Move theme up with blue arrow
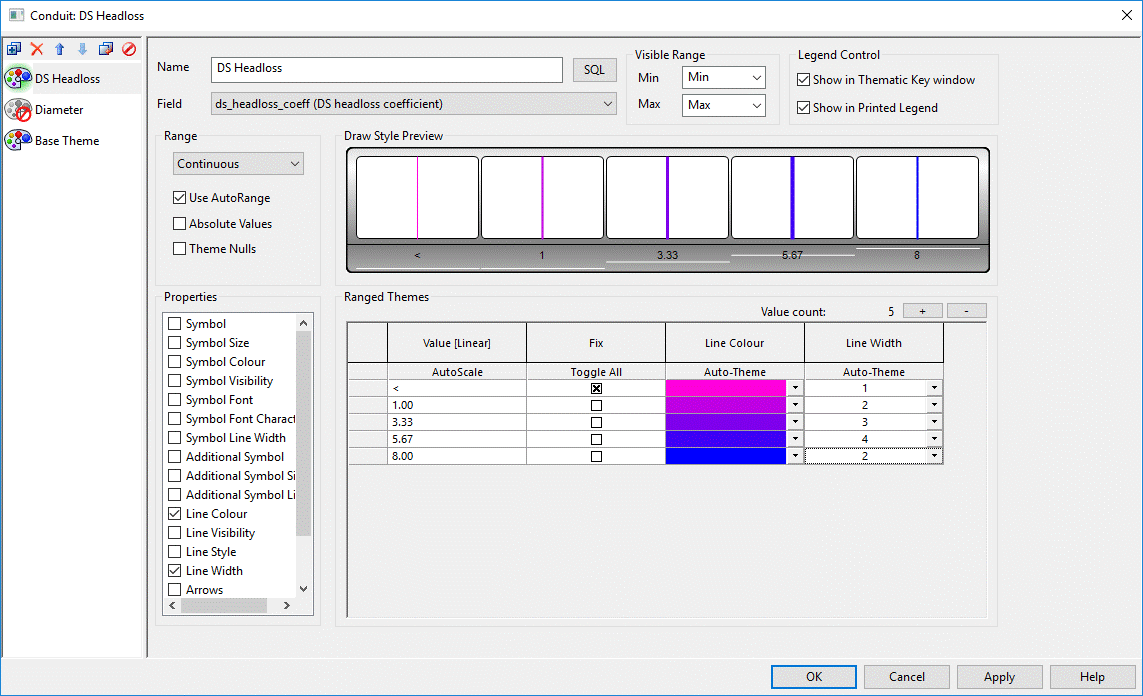The width and height of the screenshot is (1143, 696). coord(60,49)
